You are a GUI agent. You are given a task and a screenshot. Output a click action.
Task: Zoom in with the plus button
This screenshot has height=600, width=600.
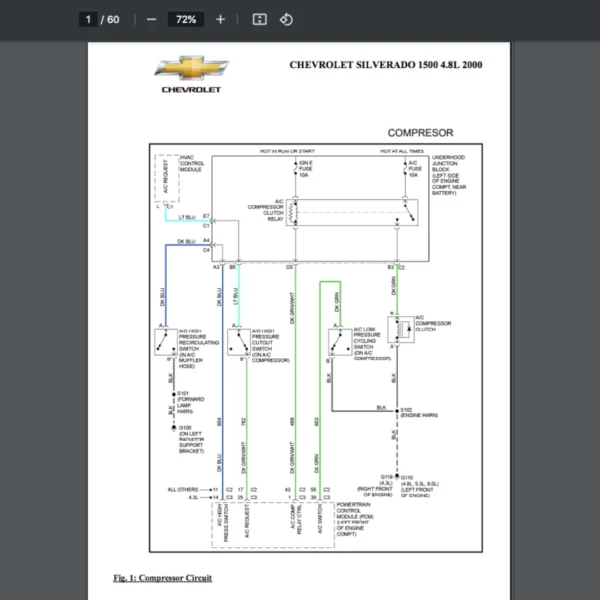point(220,20)
